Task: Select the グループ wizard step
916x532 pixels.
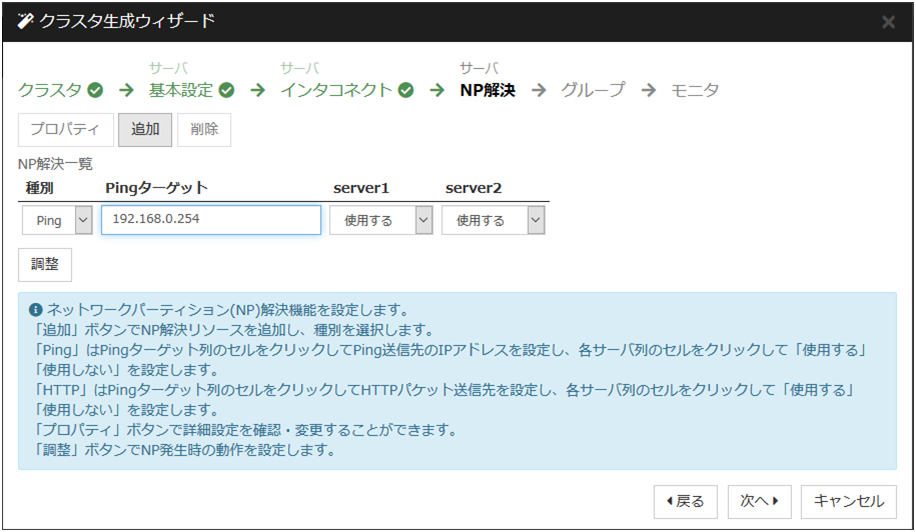Action: (x=593, y=90)
